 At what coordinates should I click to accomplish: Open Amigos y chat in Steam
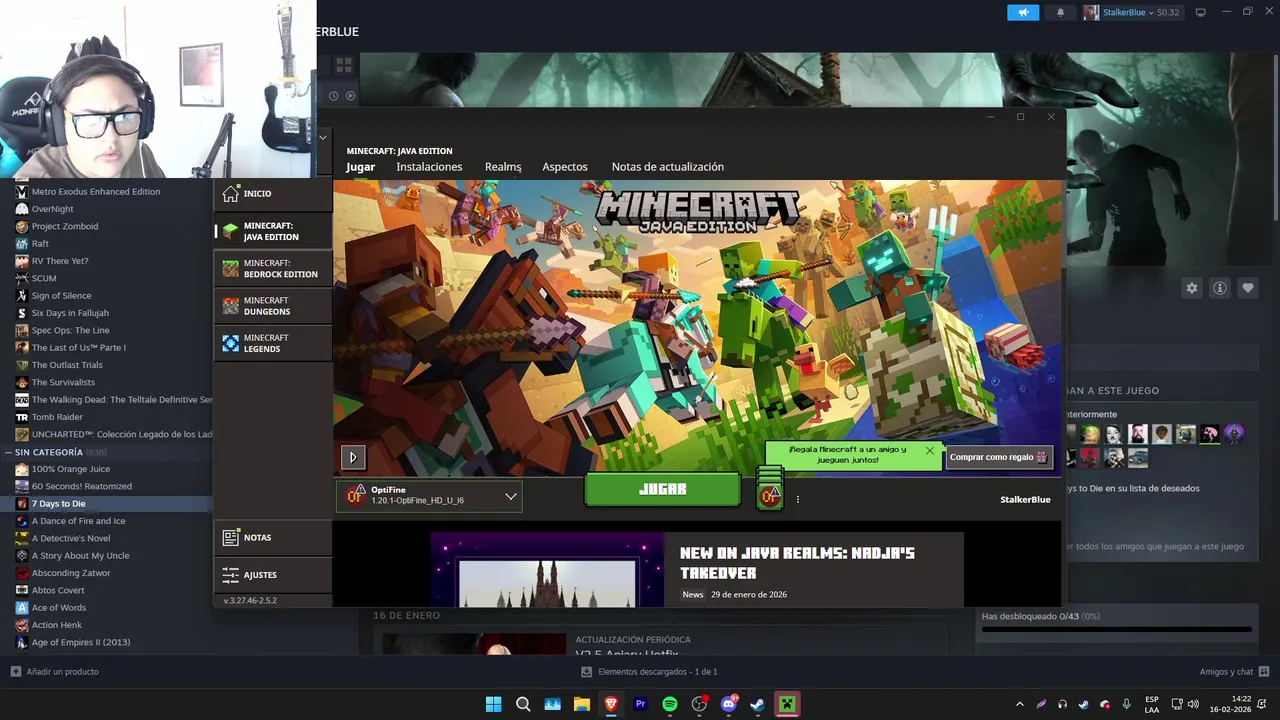coord(1234,672)
